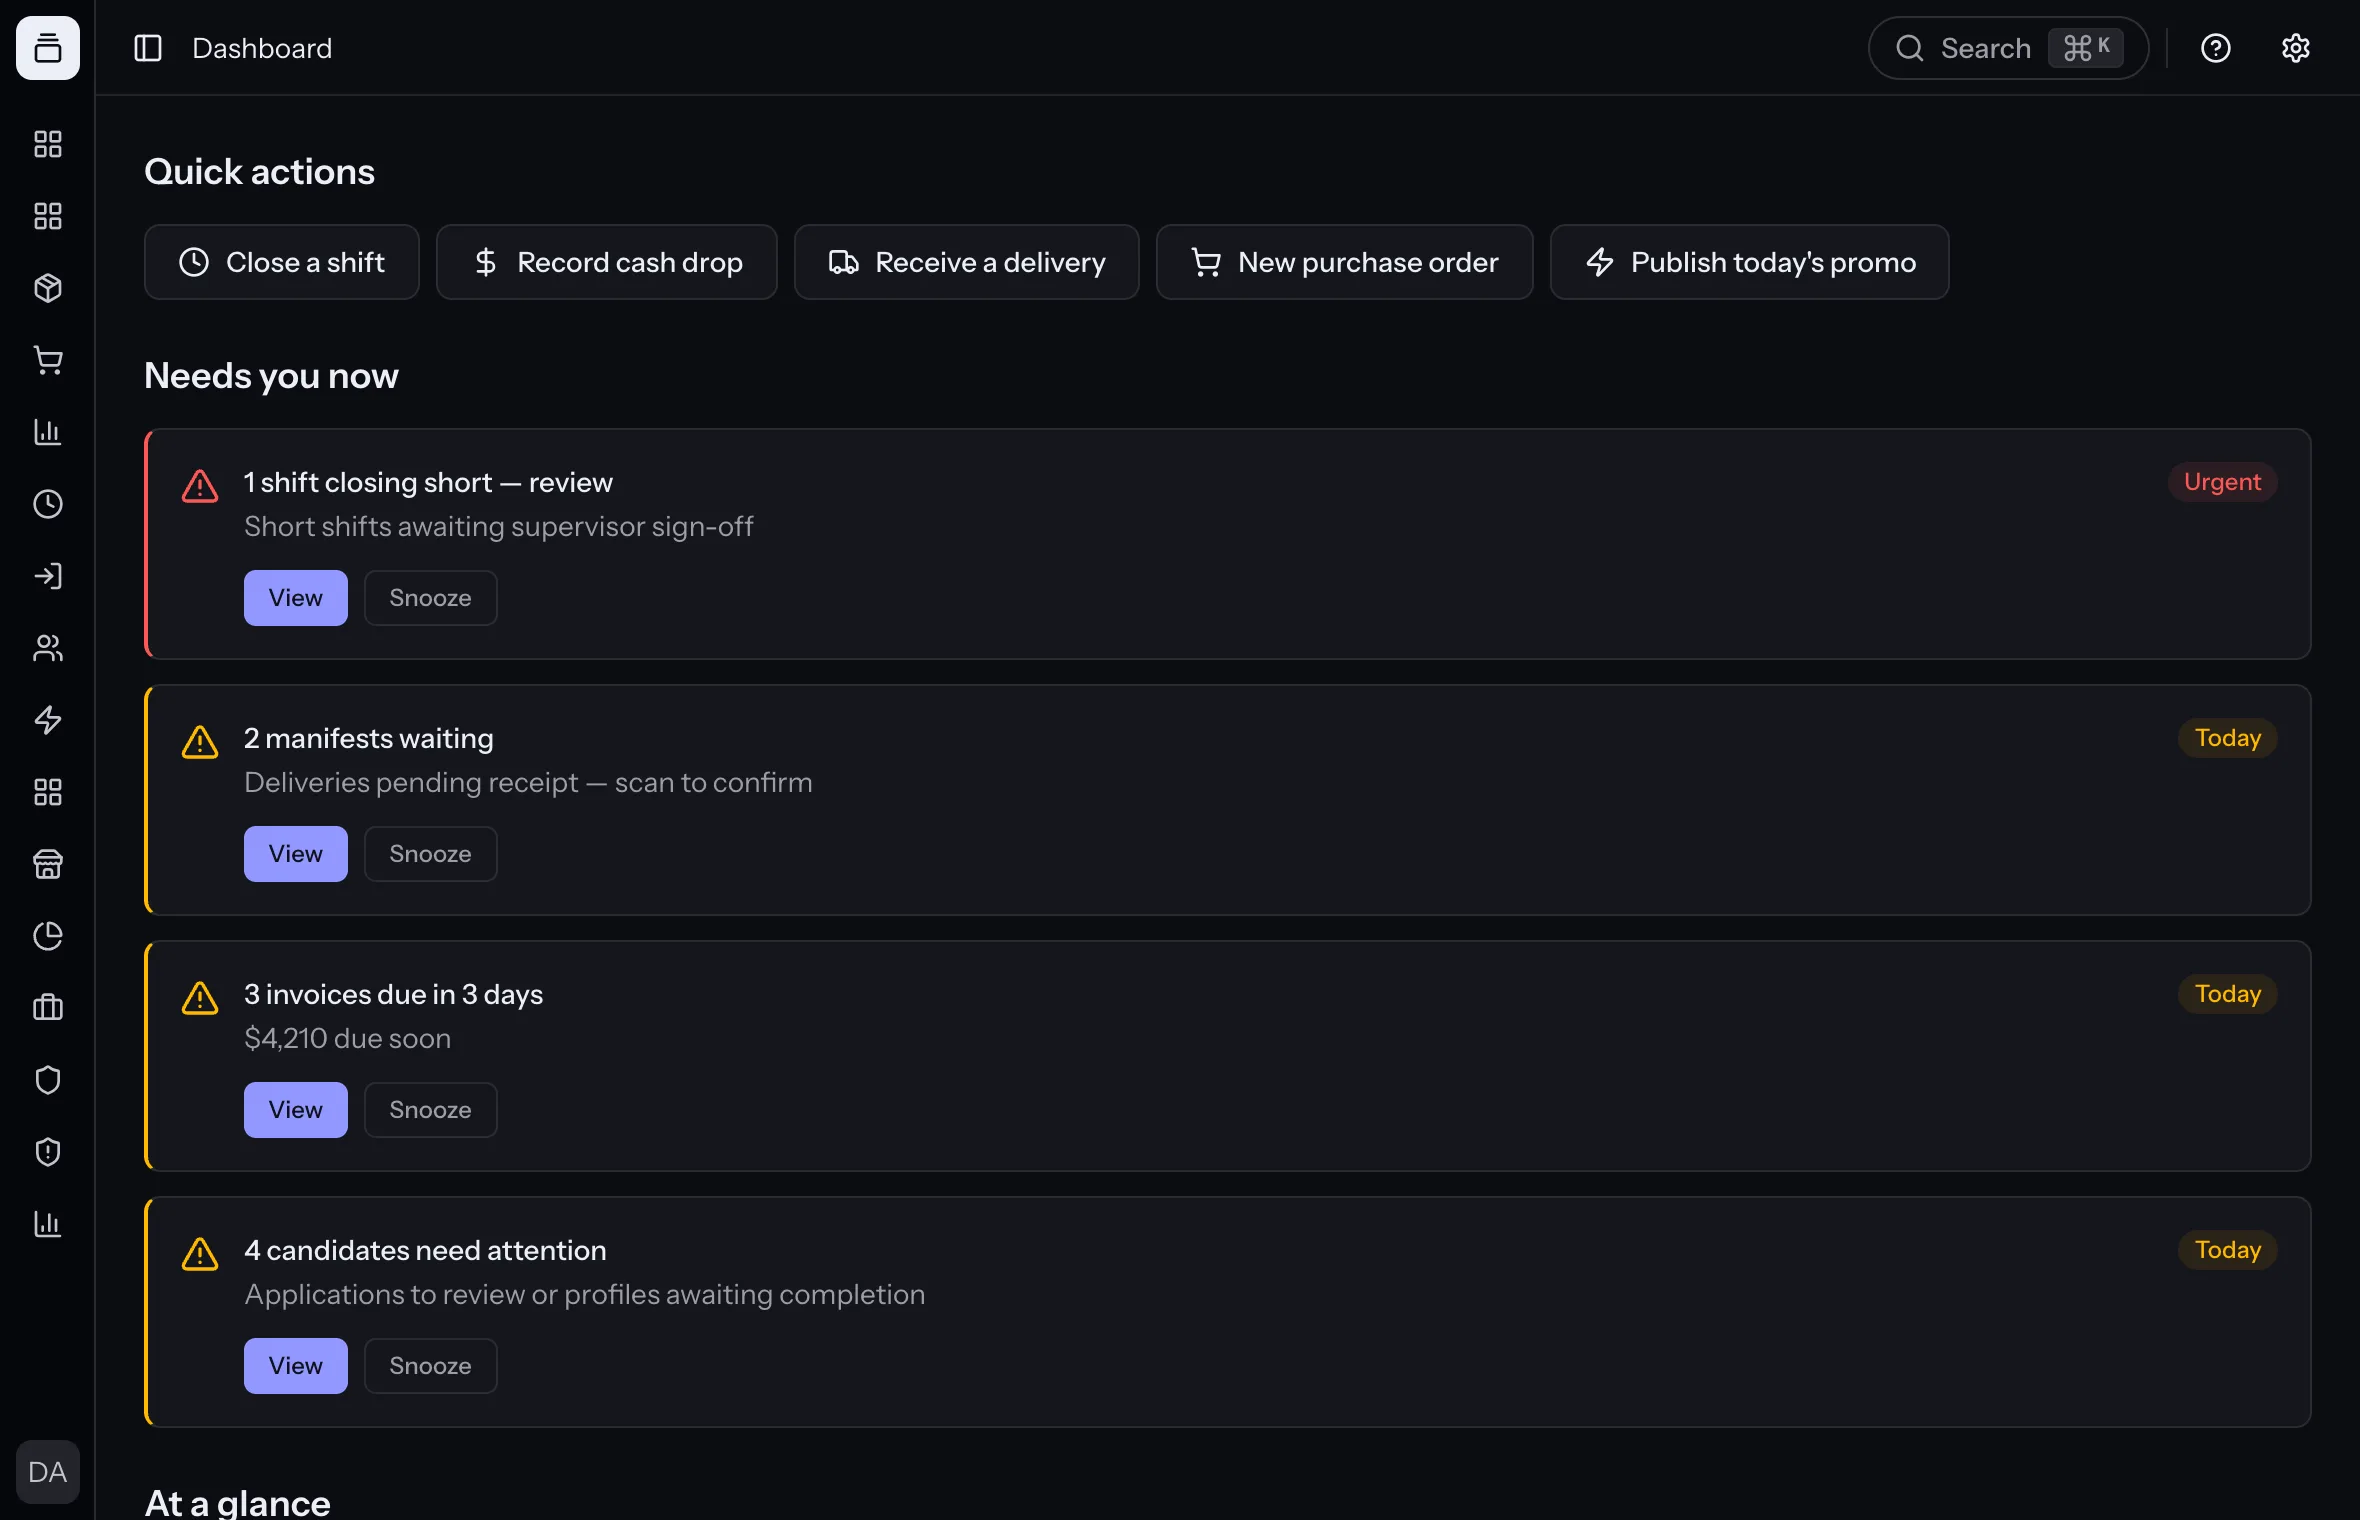Viewport: 2360px width, 1520px height.
Task: Open the clock icon in the sidebar
Action: (x=48, y=504)
